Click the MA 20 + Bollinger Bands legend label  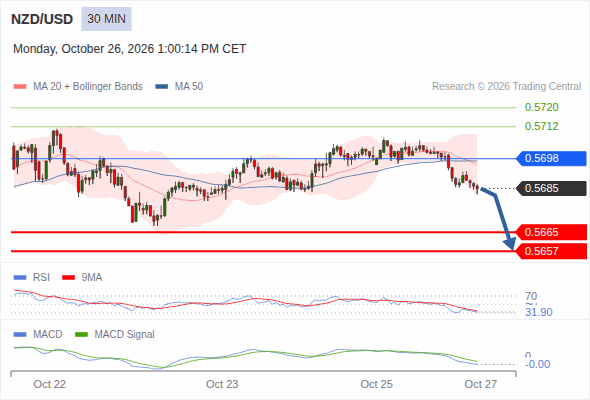tap(88, 87)
